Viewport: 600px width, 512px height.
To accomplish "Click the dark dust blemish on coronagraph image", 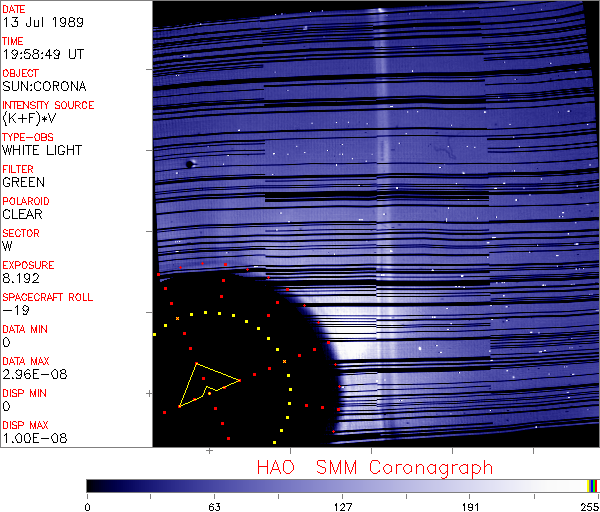I will click(190, 164).
